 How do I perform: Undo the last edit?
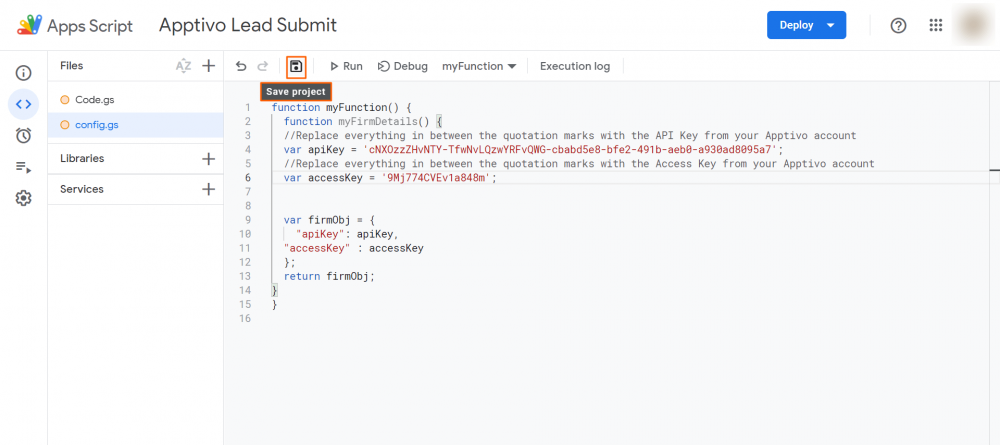pyautogui.click(x=241, y=66)
